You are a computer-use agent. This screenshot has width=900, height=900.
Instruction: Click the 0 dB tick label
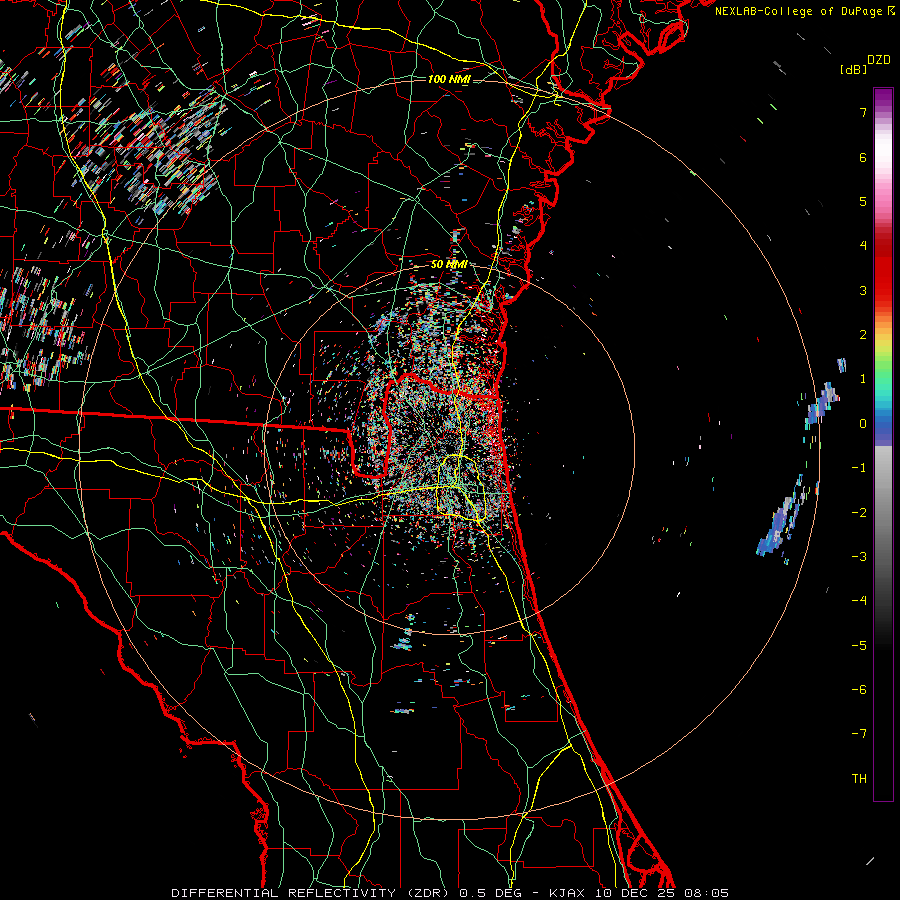(x=863, y=424)
